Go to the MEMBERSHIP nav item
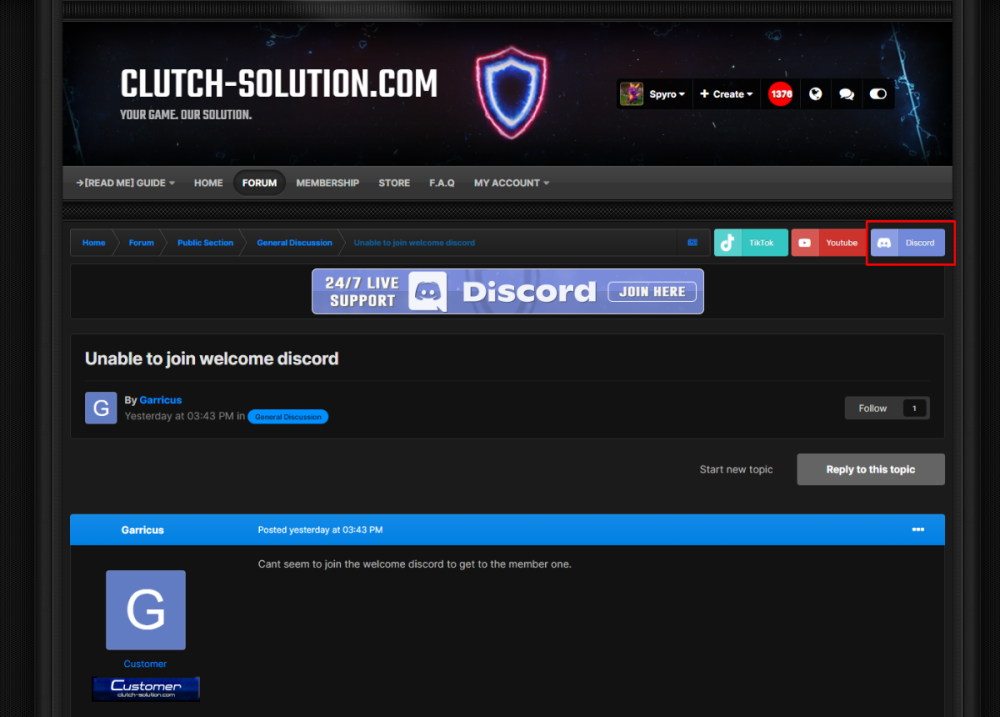 (327, 183)
